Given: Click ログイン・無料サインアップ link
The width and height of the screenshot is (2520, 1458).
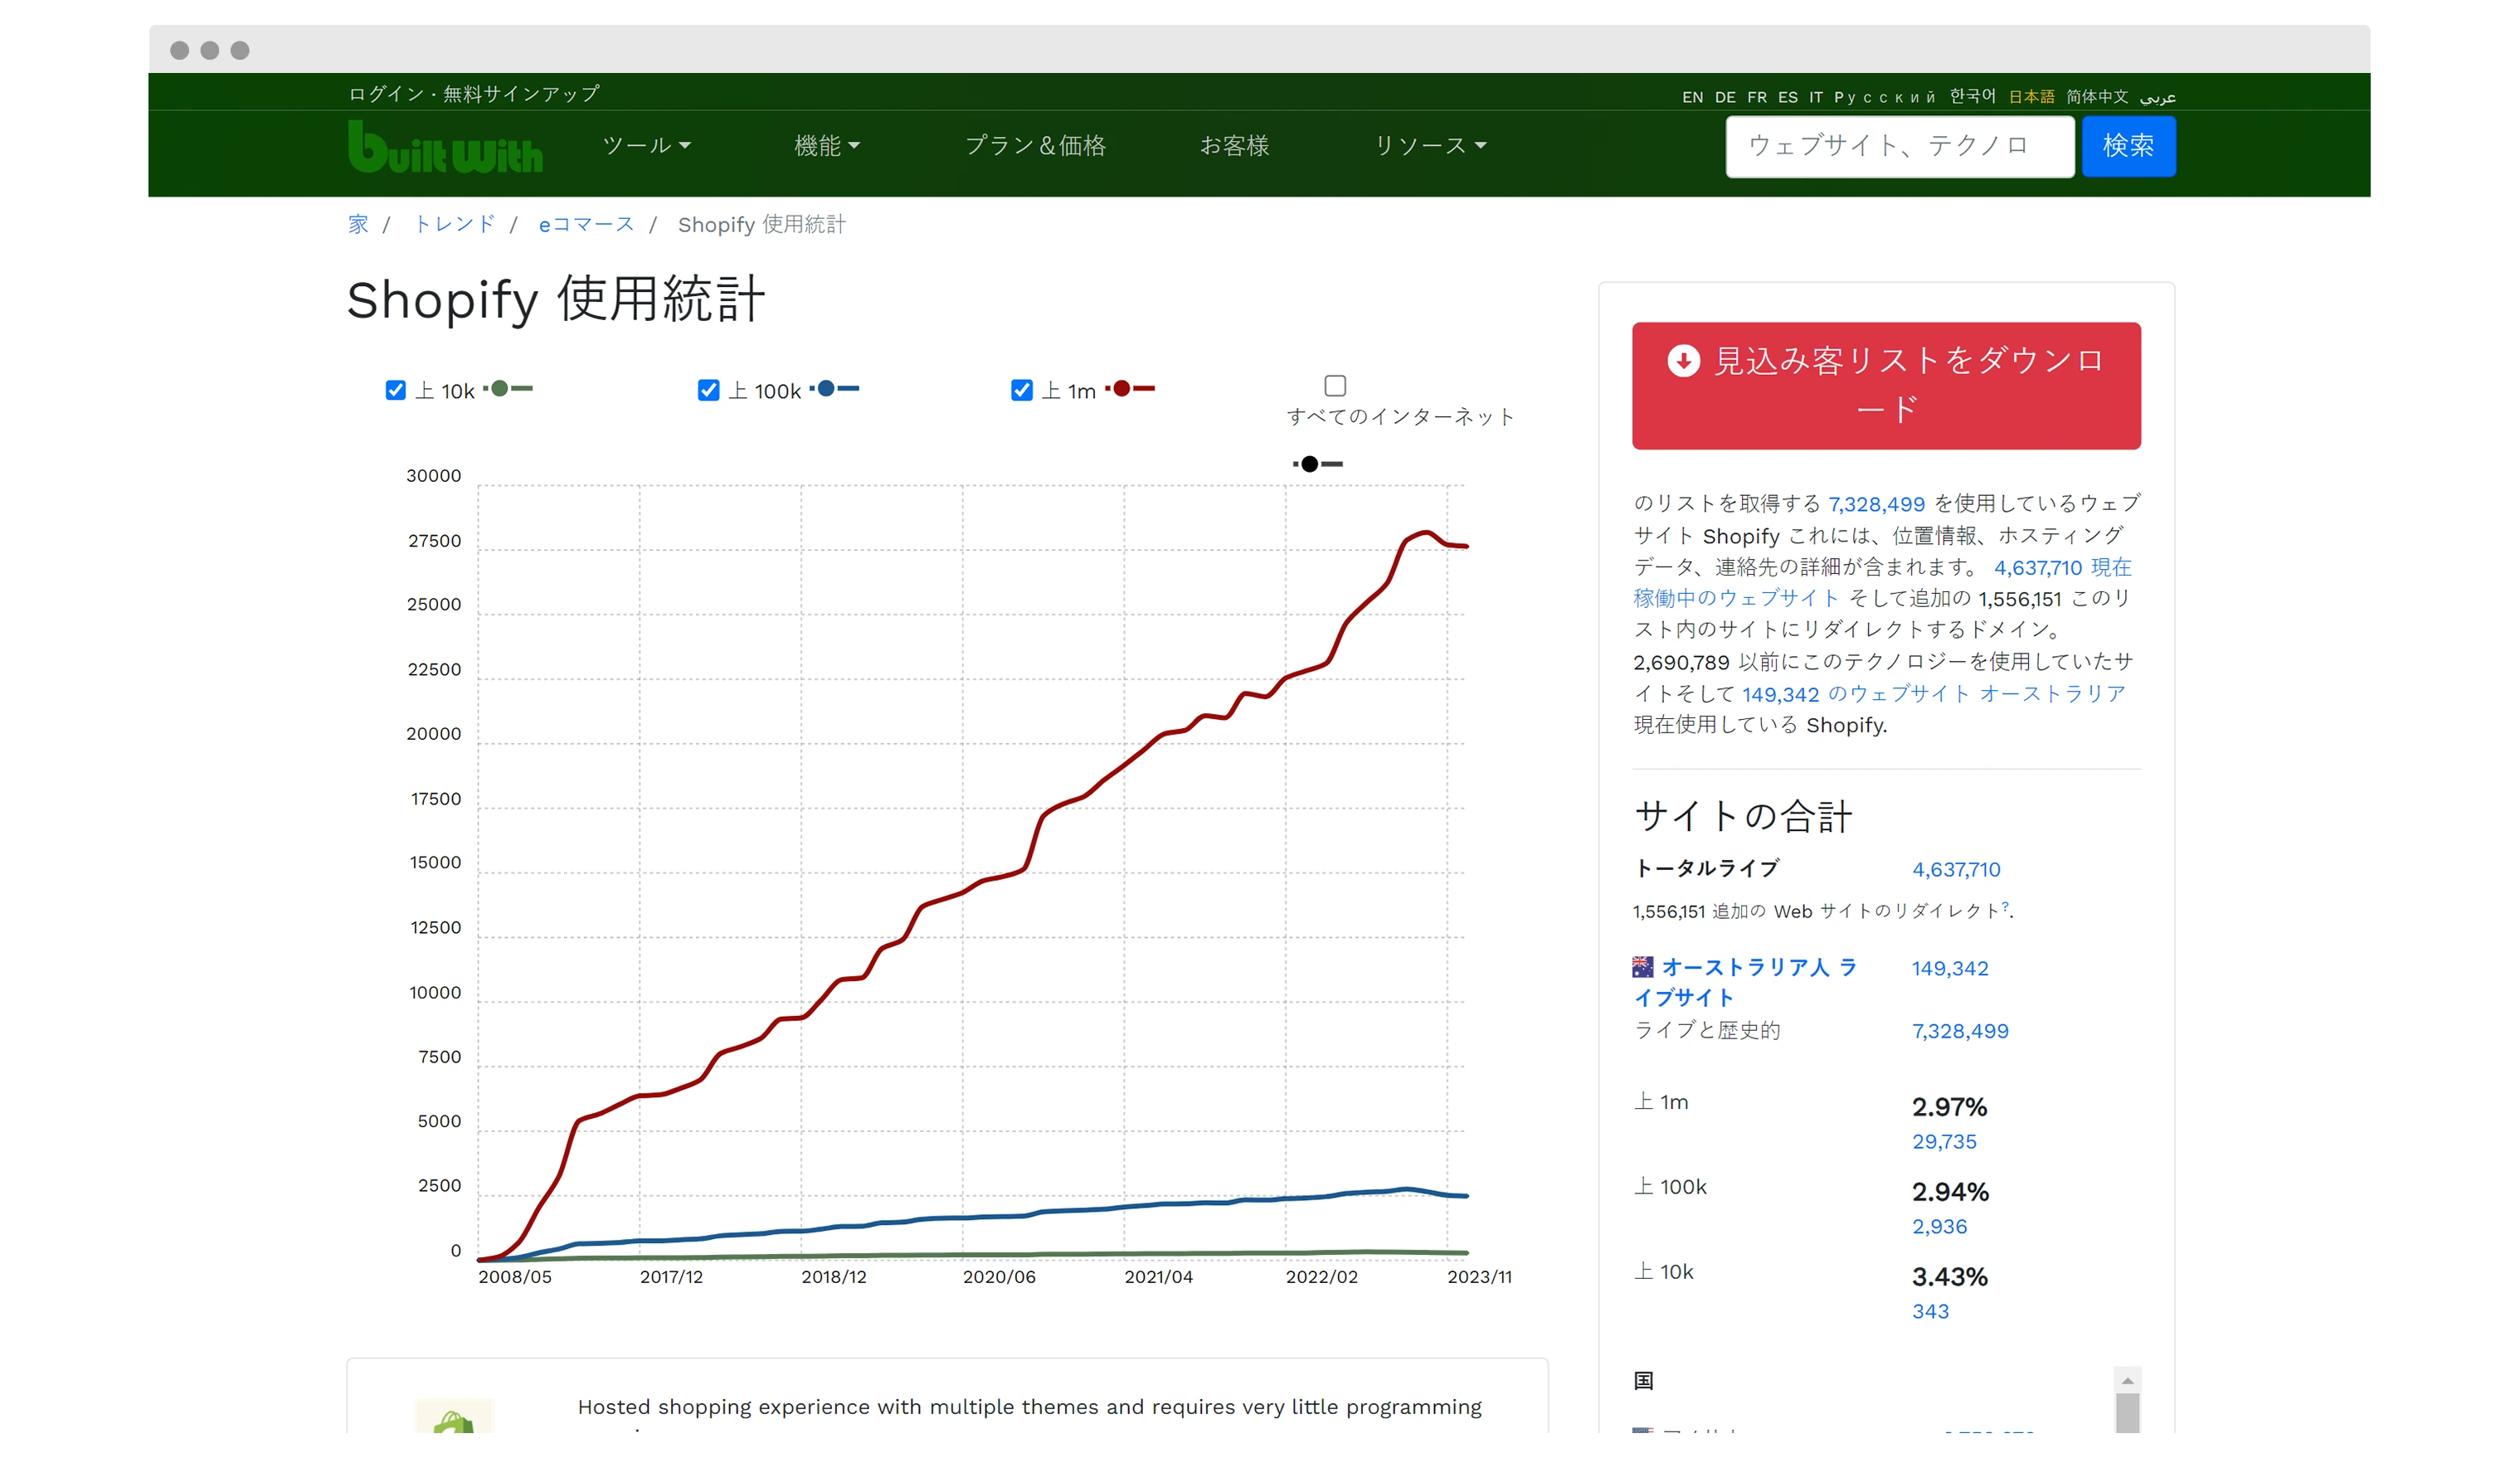Looking at the screenshot, I should point(474,94).
